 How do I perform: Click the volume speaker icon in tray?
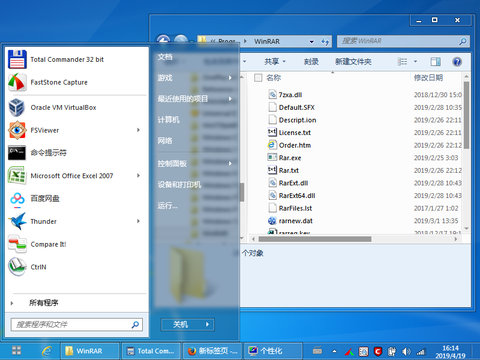[x=406, y=351]
